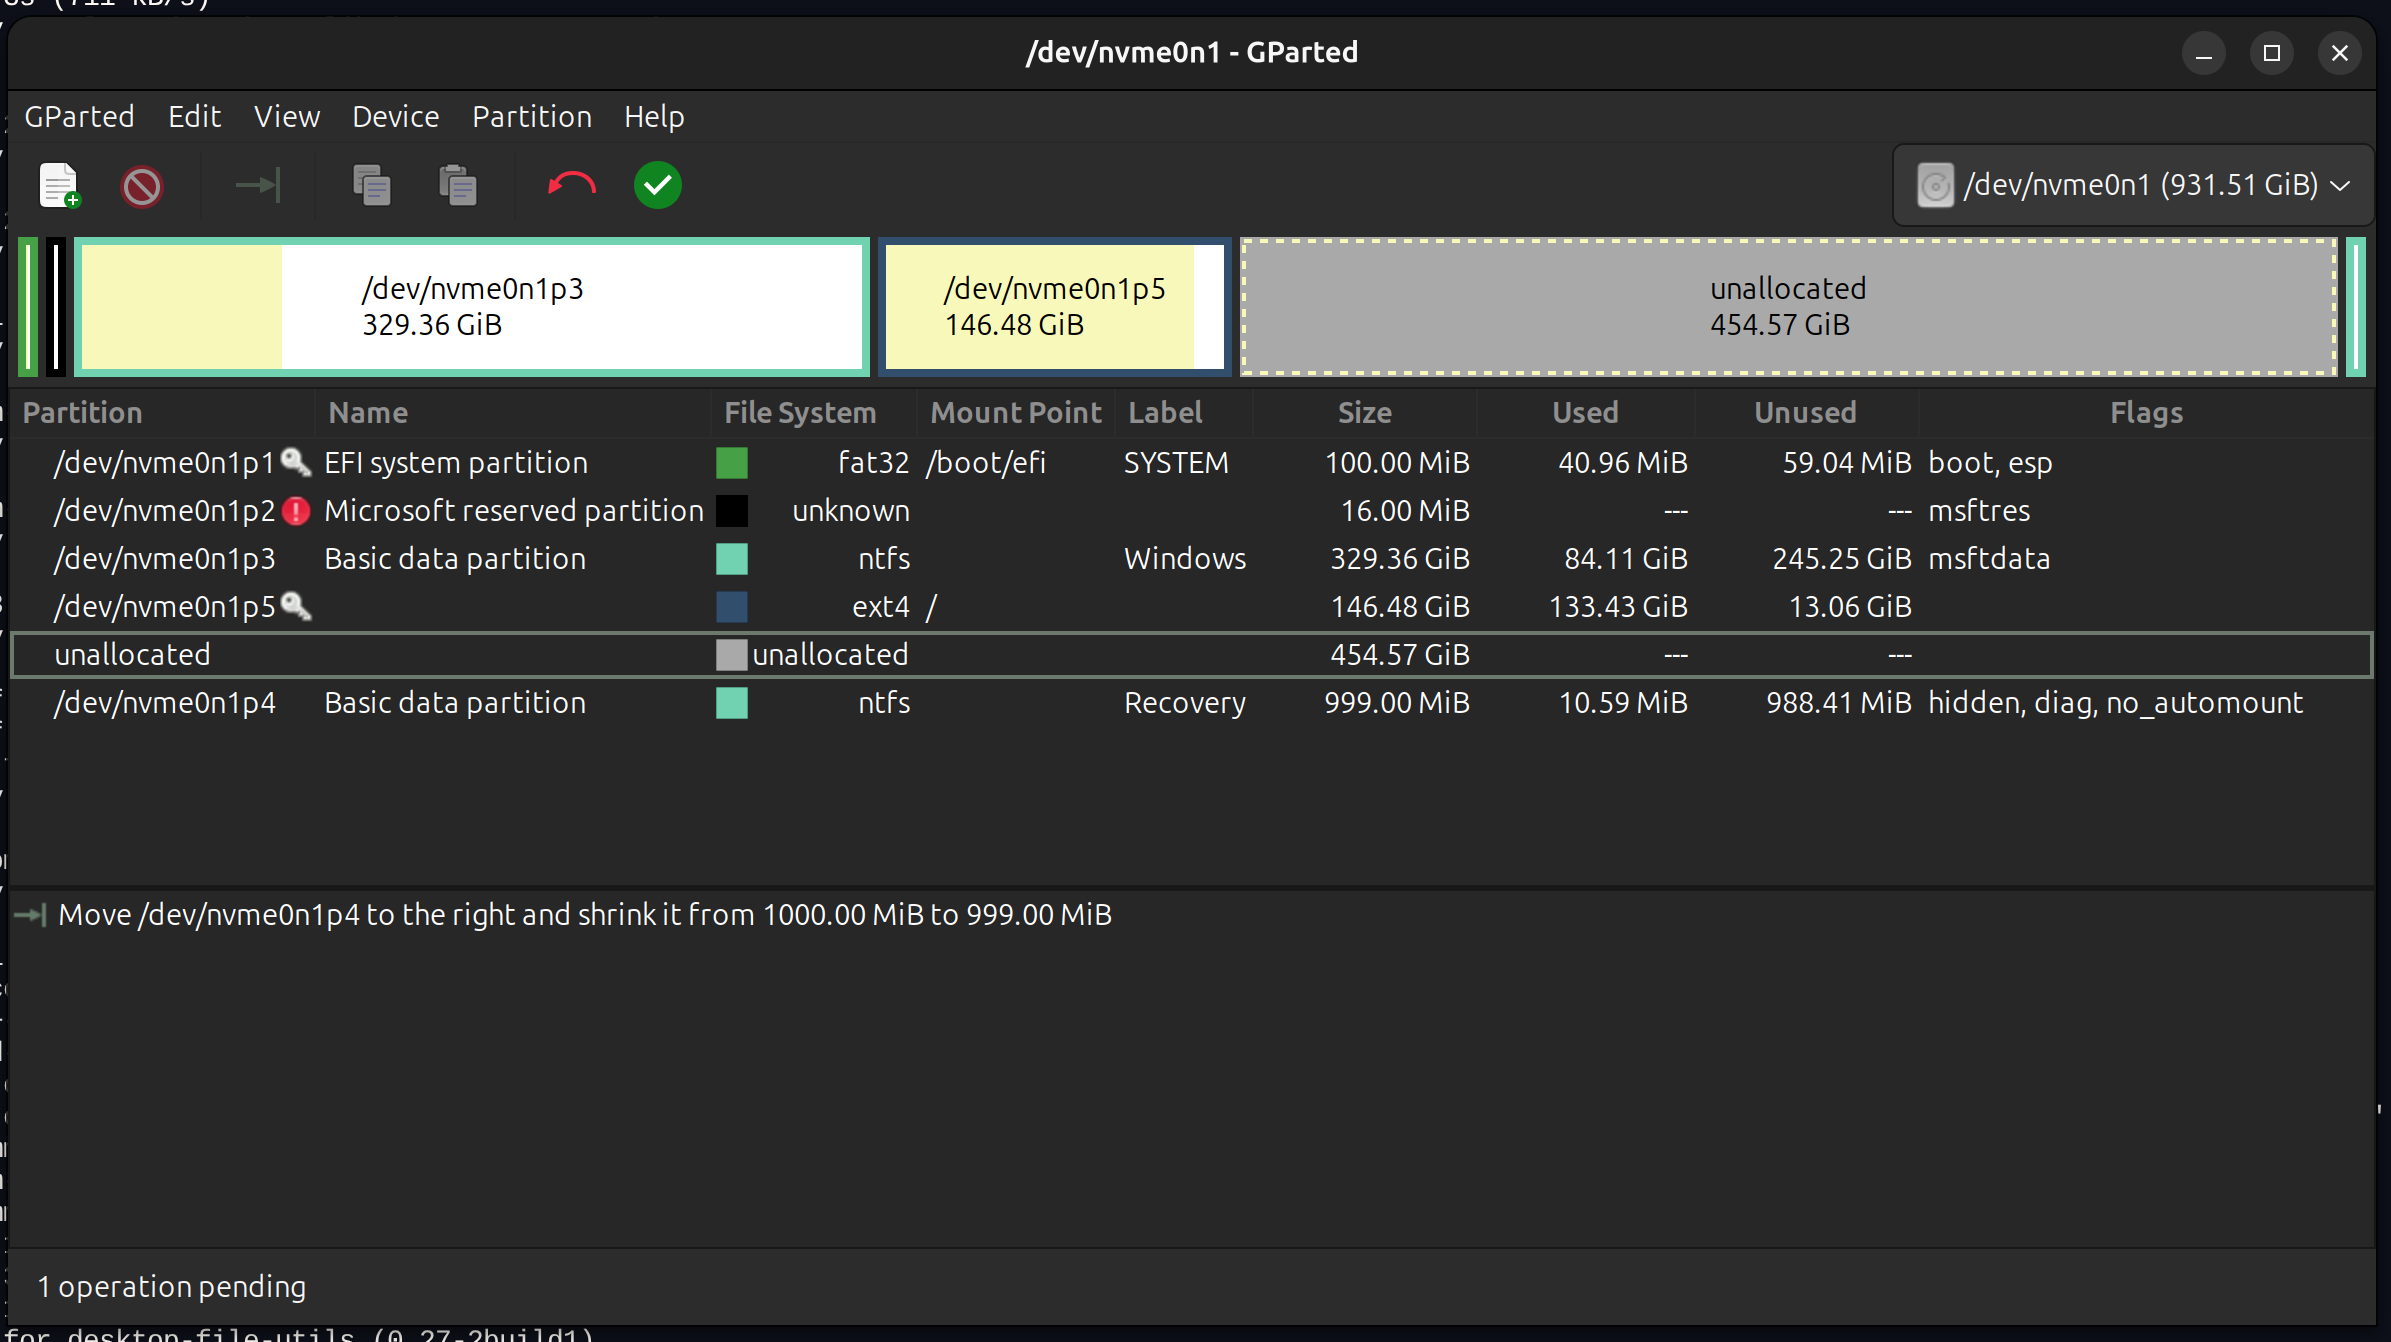The width and height of the screenshot is (2391, 1342).
Task: Click the red warning icon on /dev/nvme0n1p2
Action: tap(296, 511)
